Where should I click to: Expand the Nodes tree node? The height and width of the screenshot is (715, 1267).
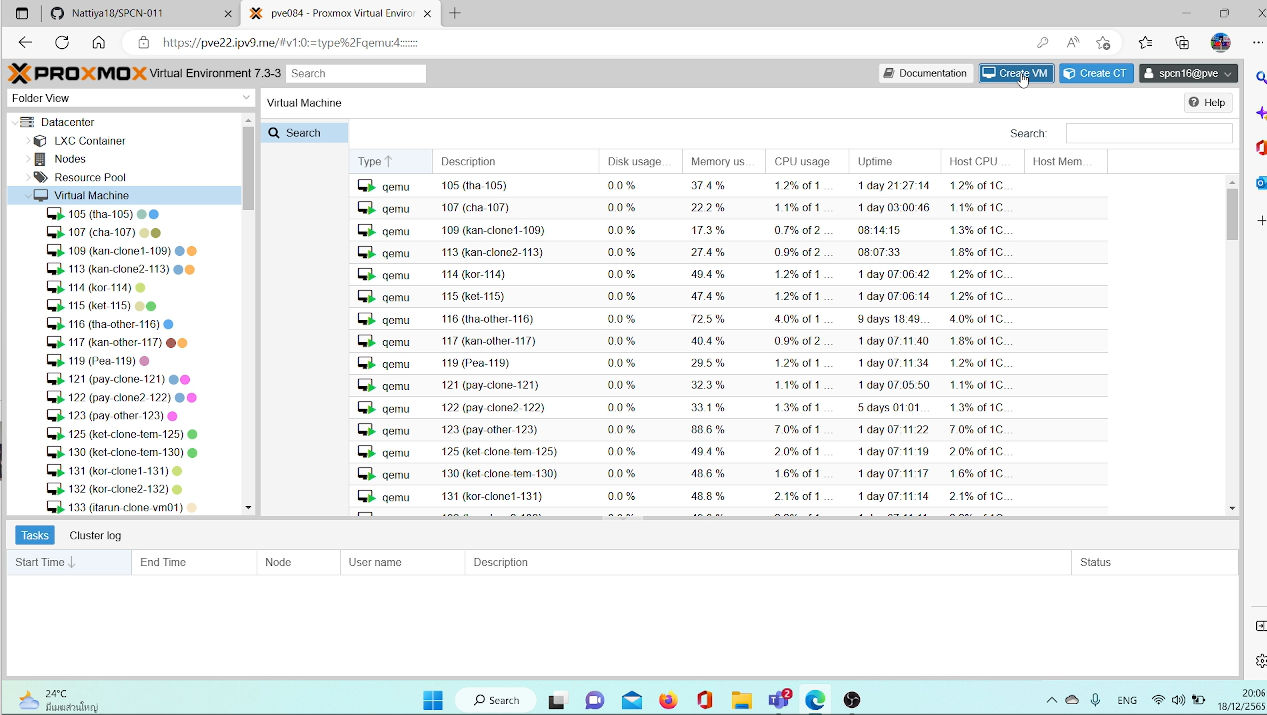click(x=28, y=159)
